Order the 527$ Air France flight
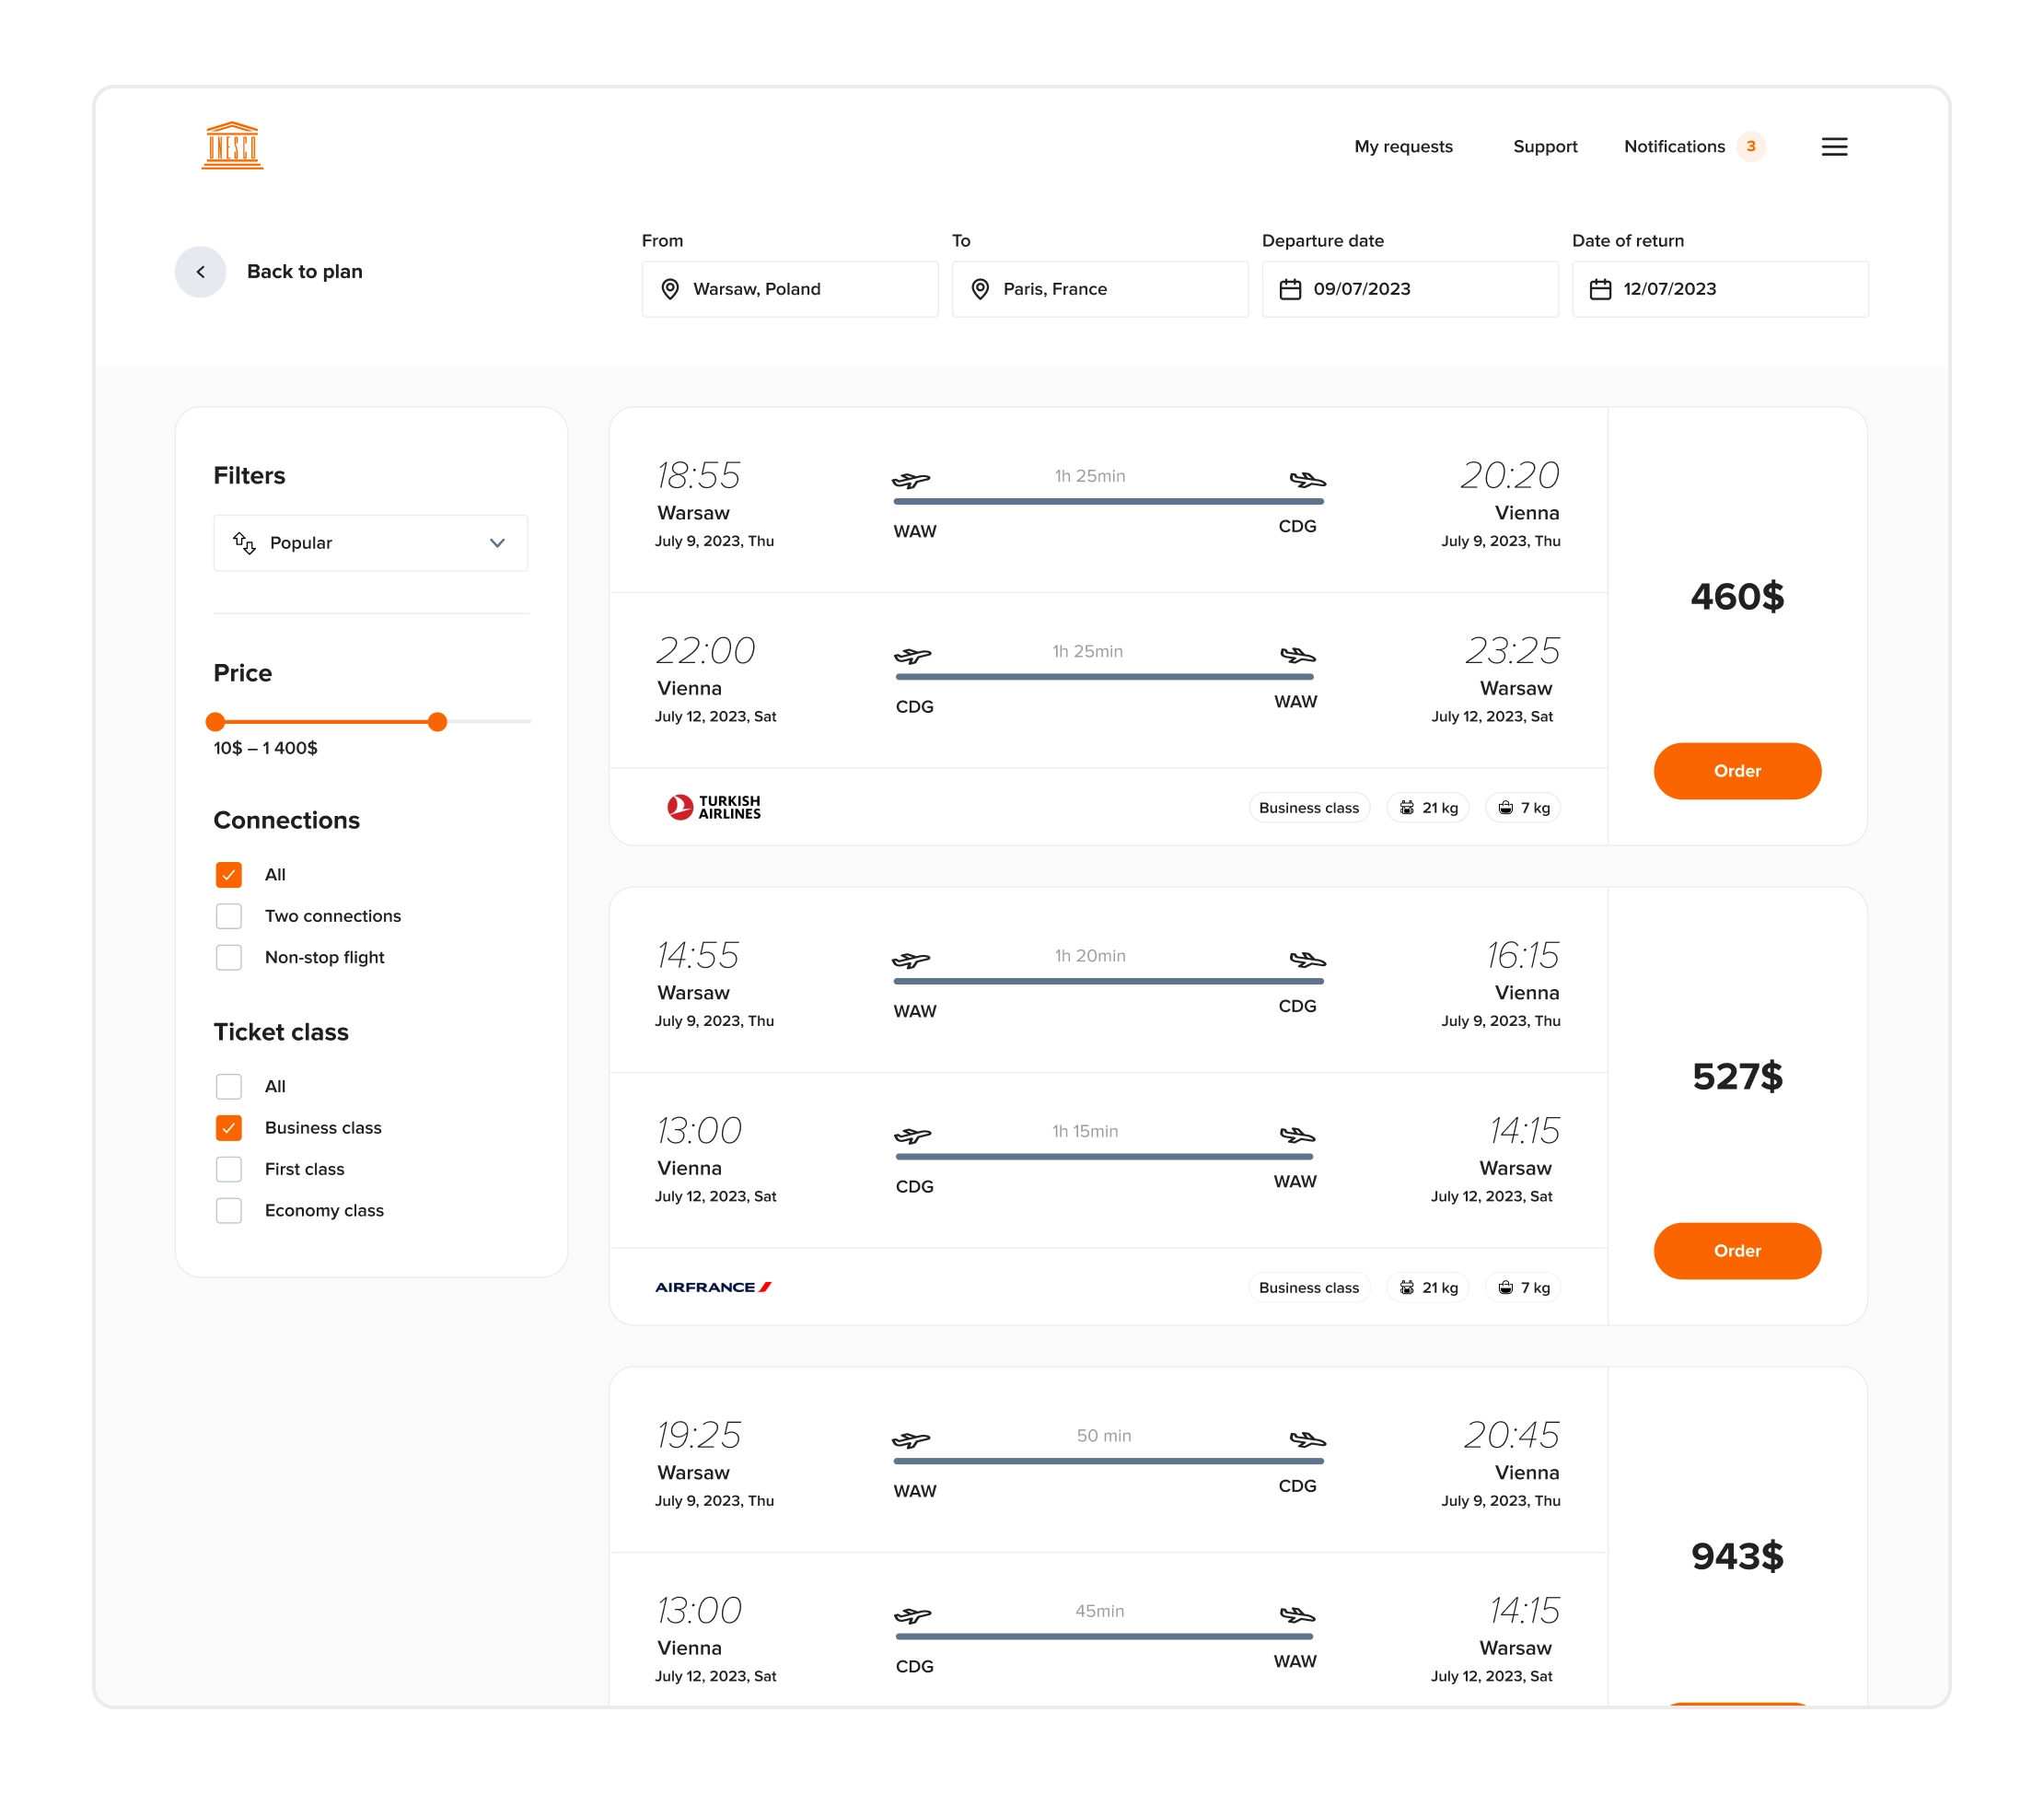 point(1736,1251)
